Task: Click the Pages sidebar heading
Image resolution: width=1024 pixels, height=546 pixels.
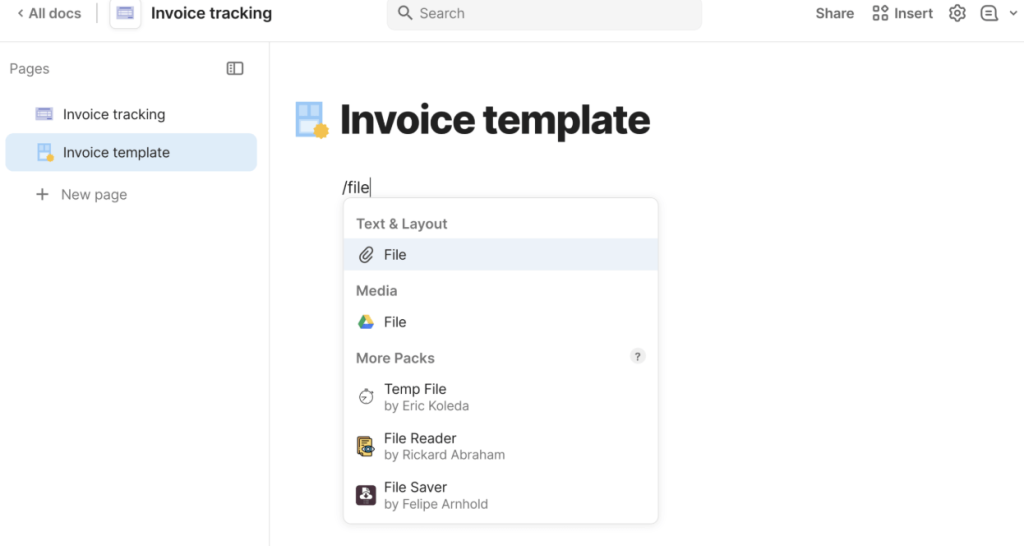Action: click(29, 69)
